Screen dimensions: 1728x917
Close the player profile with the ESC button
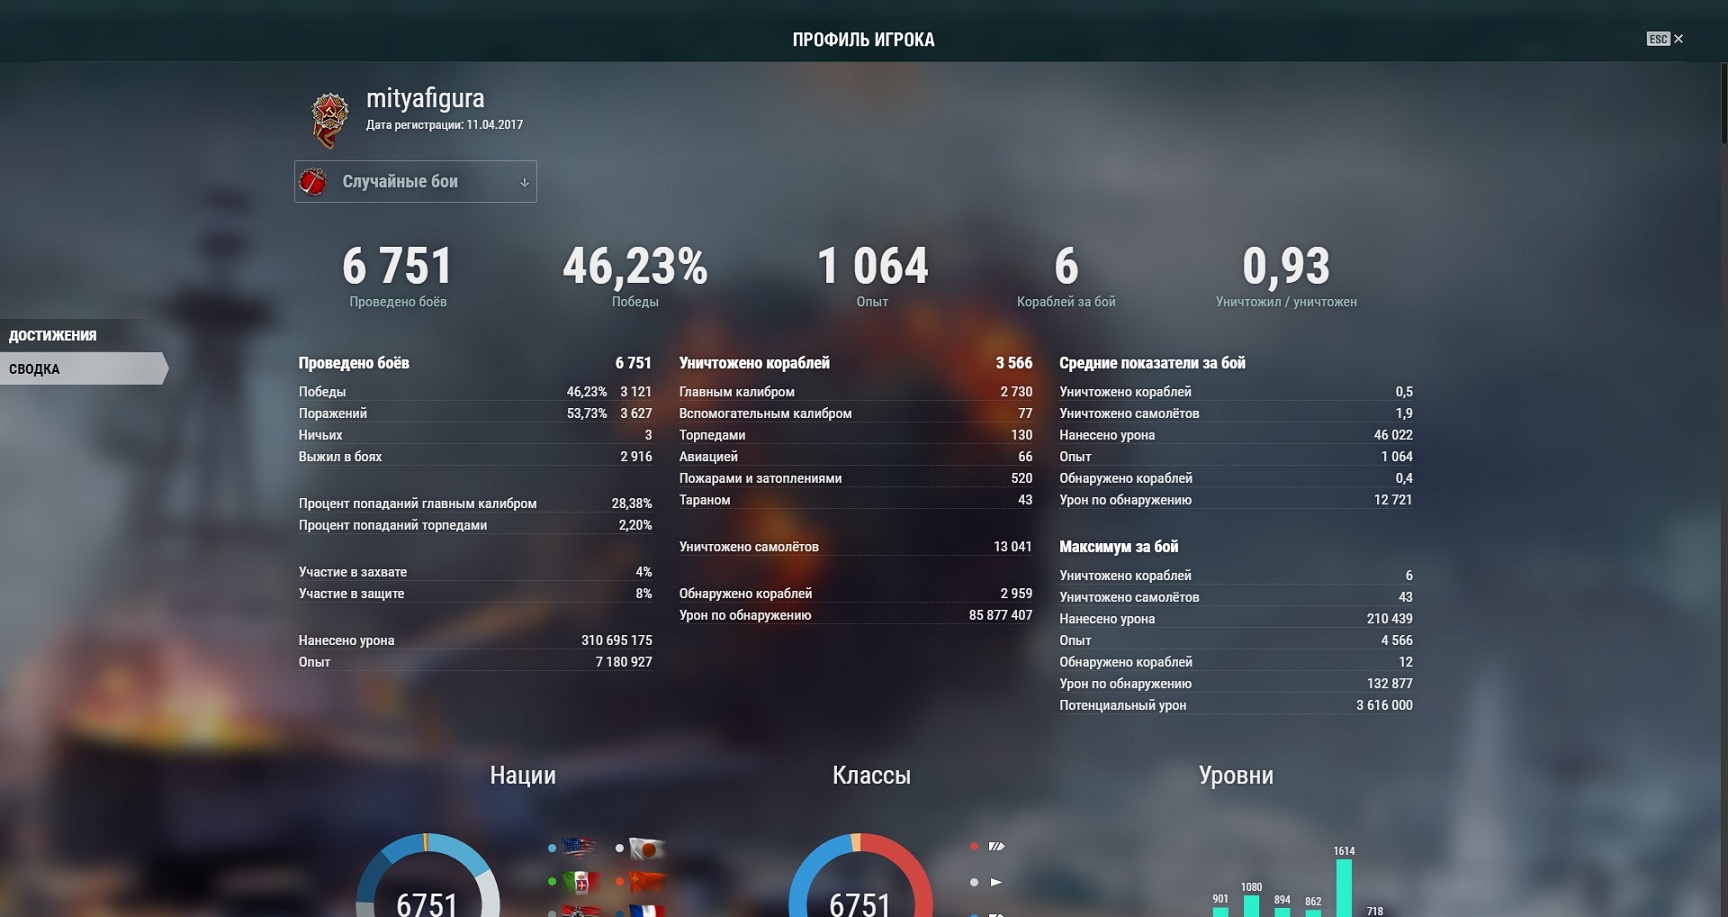[x=1664, y=39]
